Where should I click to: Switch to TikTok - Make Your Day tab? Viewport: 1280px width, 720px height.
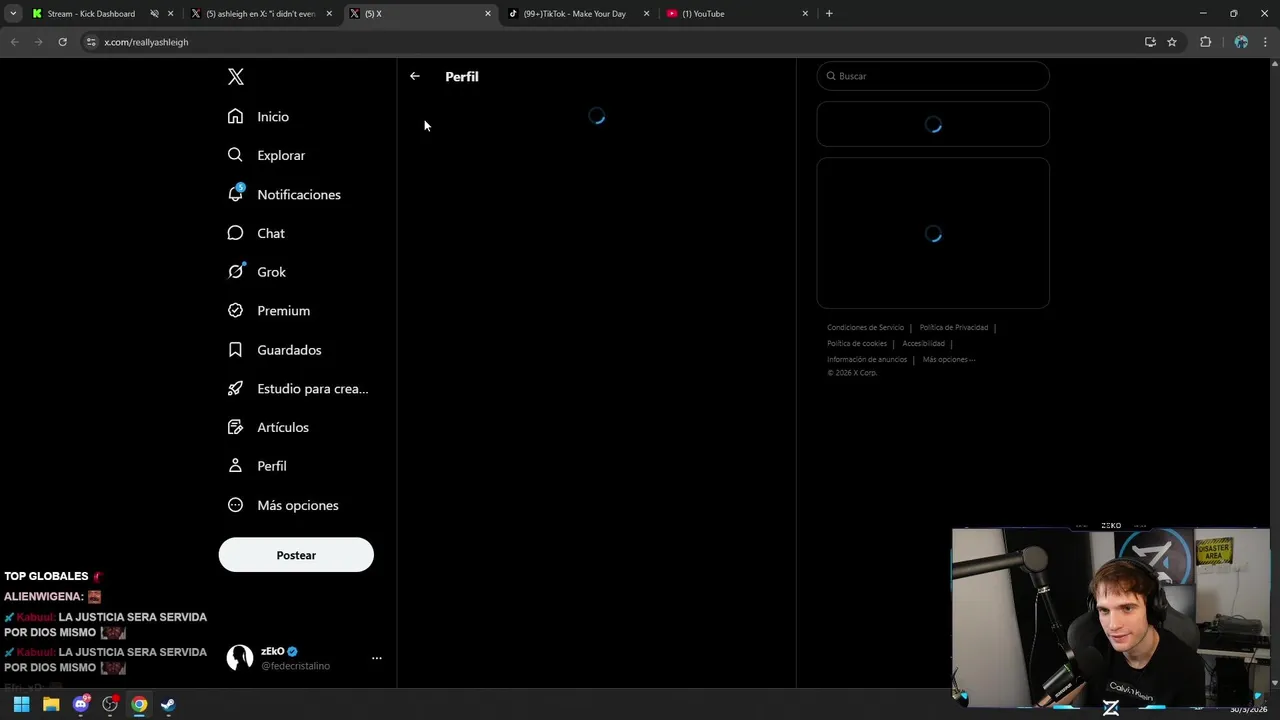(574, 14)
